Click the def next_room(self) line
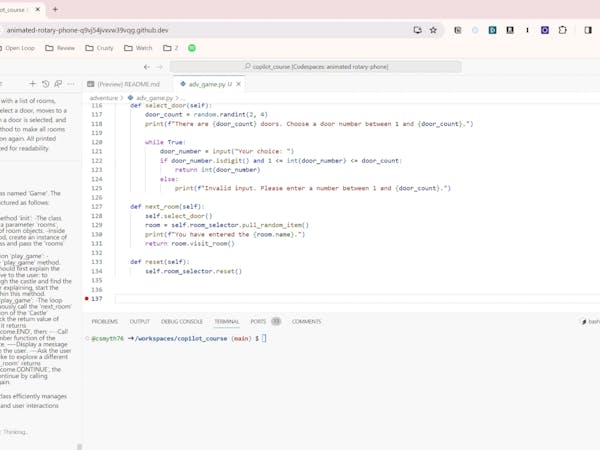The width and height of the screenshot is (600, 450). (167, 207)
